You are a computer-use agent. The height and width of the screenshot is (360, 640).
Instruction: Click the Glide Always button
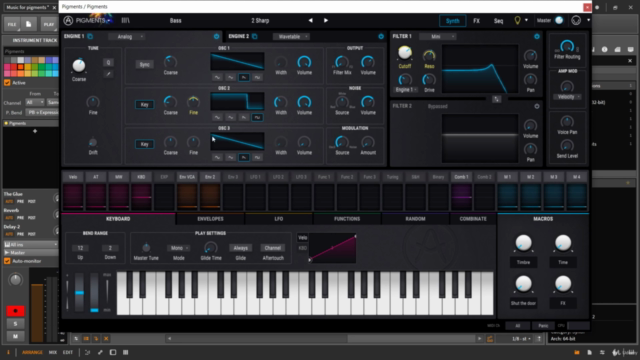tap(240, 248)
